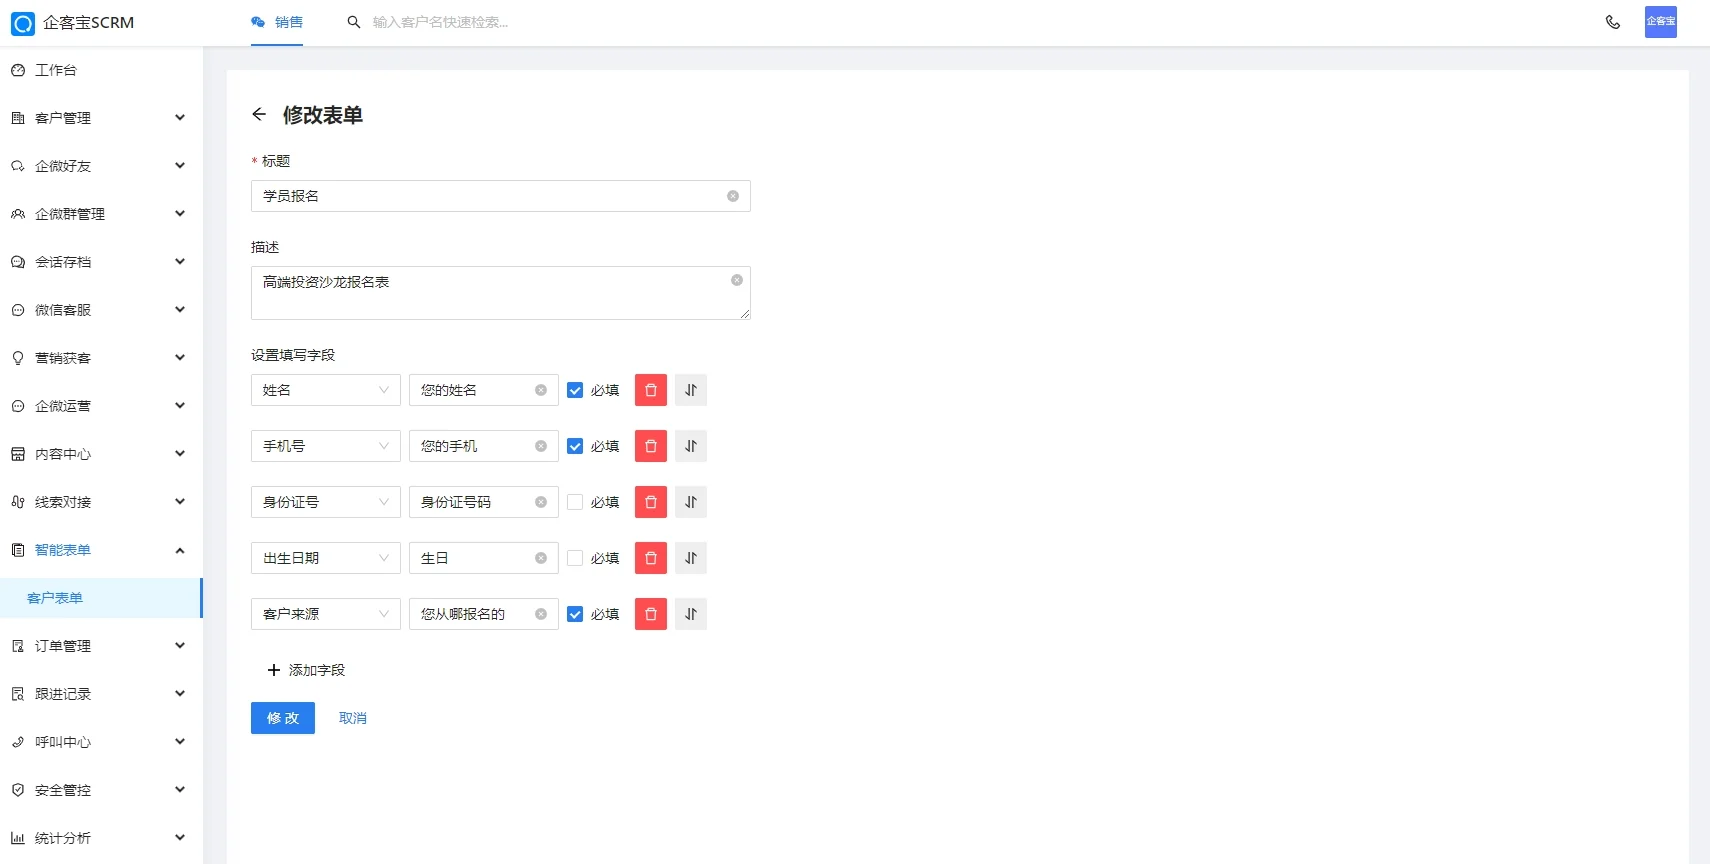Click the 描述 textarea
Image resolution: width=1710 pixels, height=864 pixels.
tap(501, 293)
